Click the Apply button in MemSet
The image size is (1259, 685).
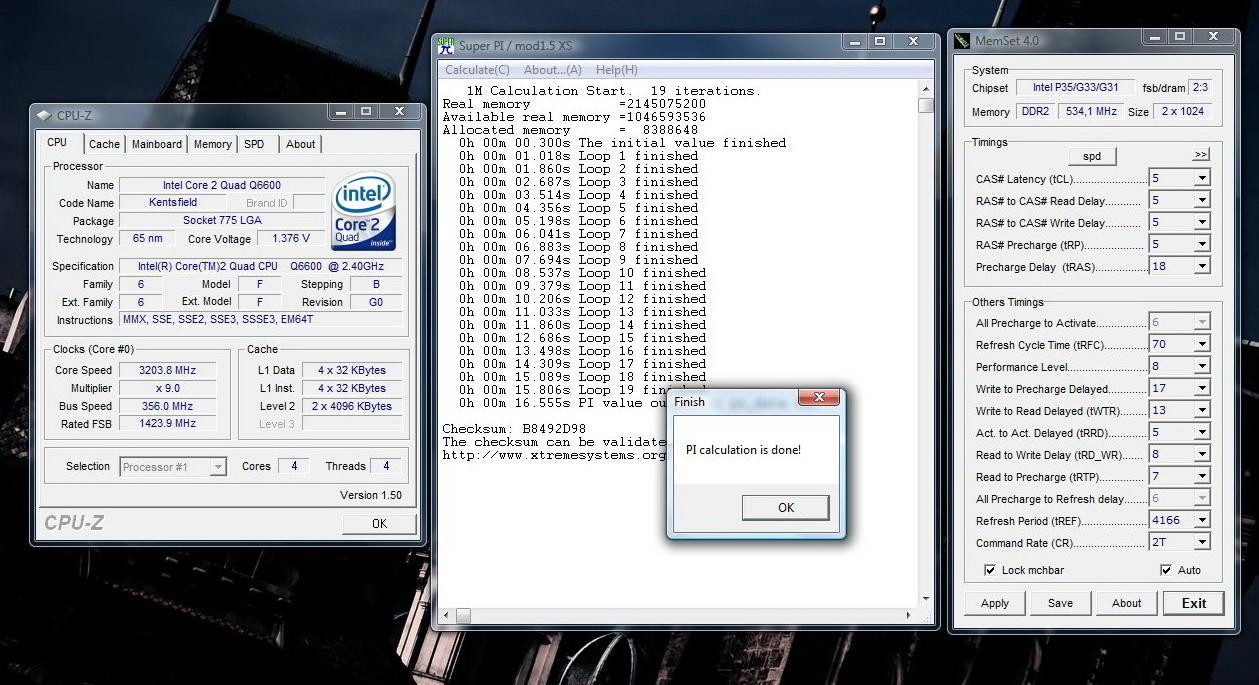[995, 603]
